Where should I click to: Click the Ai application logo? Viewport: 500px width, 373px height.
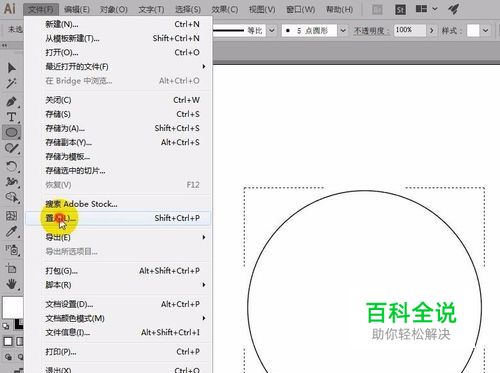[10, 8]
